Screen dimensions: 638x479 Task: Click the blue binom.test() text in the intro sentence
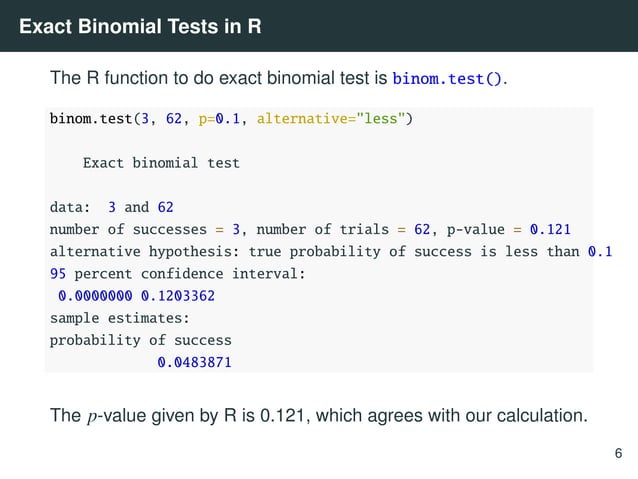(449, 78)
